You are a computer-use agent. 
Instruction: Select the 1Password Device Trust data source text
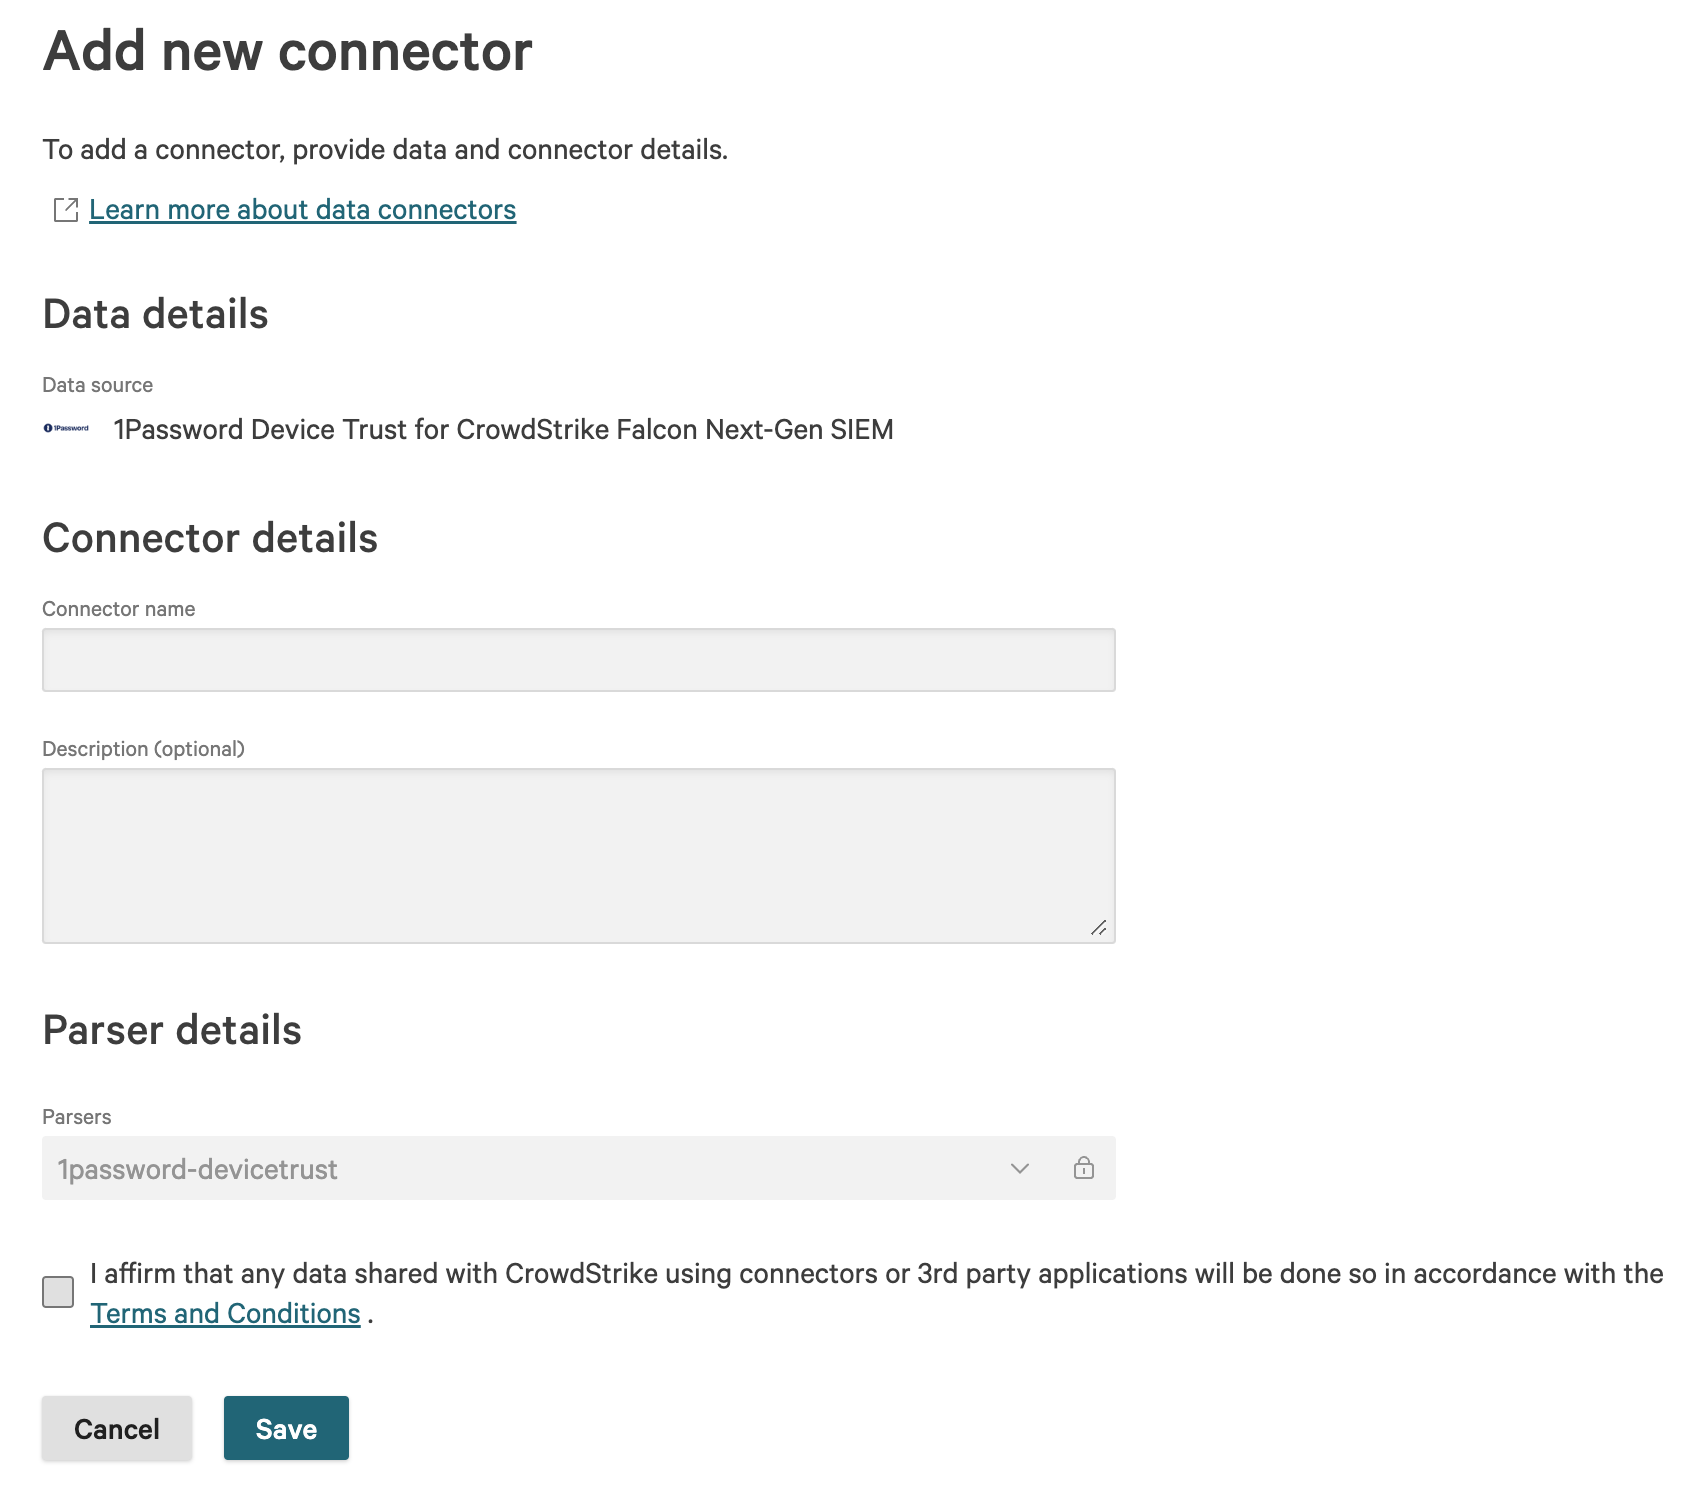pyautogui.click(x=503, y=430)
